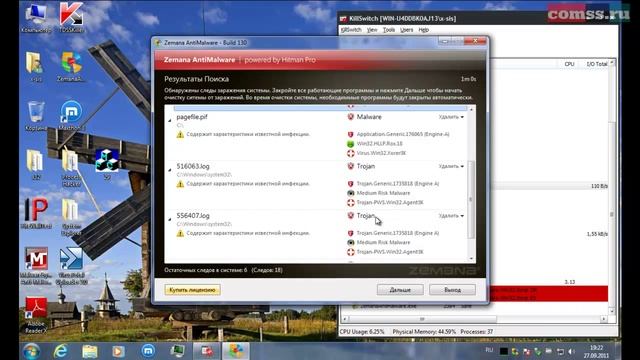Open the View menu in KillSwitch
Viewport: 640px width, 360px height.
pyautogui.click(x=372, y=30)
